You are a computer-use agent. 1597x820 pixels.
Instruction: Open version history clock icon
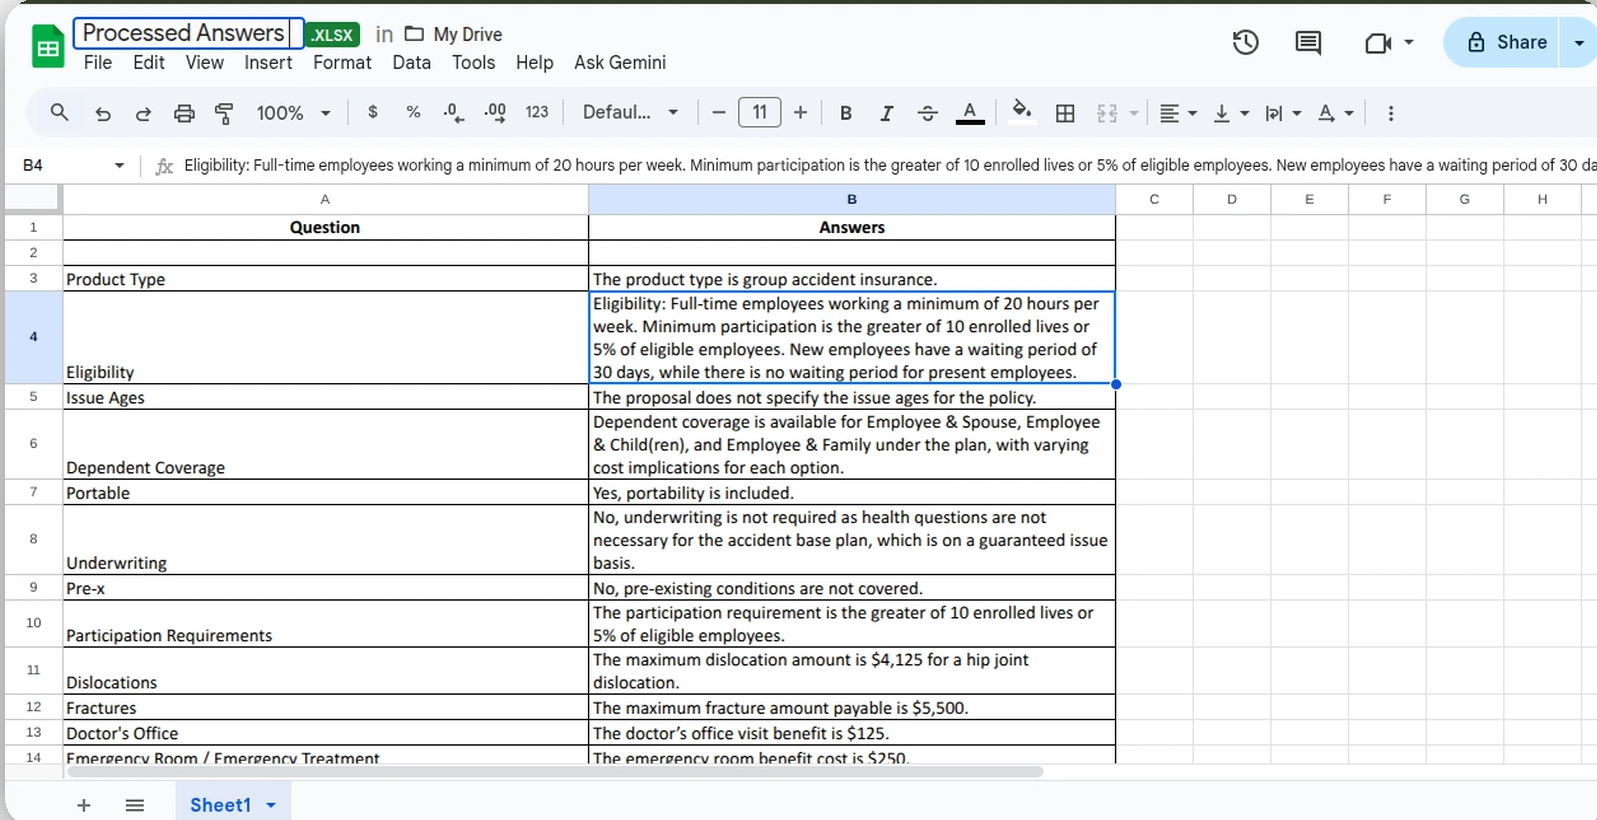tap(1245, 42)
